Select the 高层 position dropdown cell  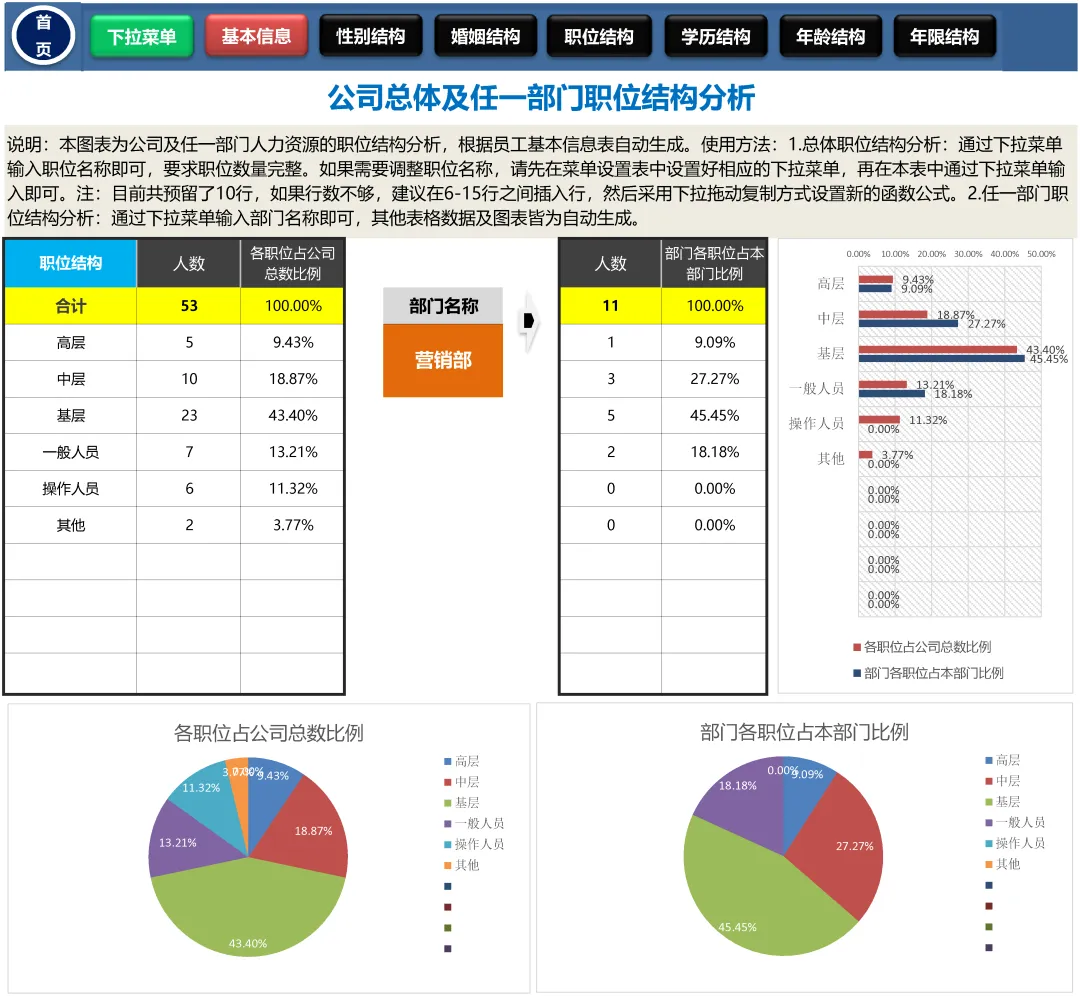[70, 342]
